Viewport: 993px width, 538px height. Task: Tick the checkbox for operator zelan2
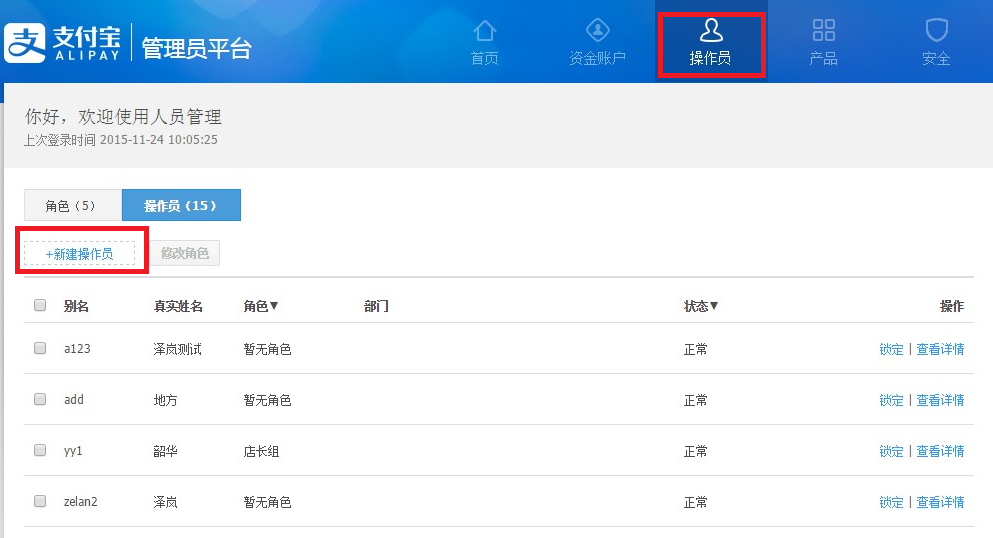click(x=40, y=502)
